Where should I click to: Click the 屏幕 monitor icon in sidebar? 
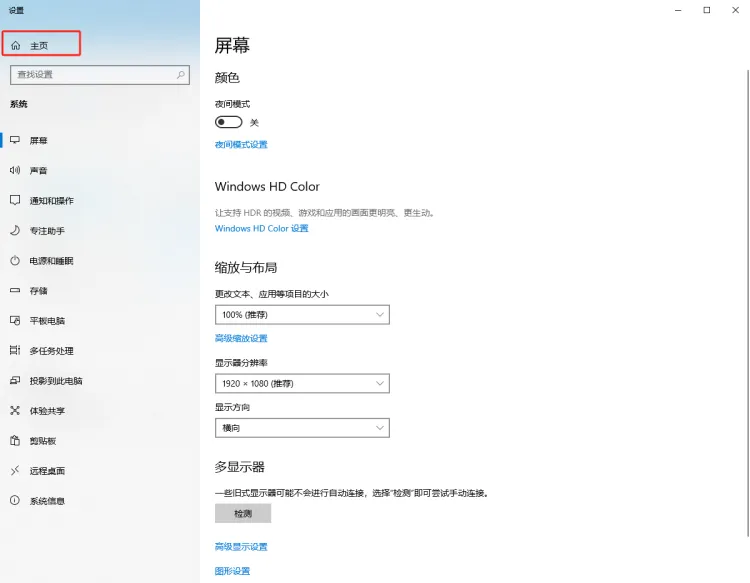click(15, 140)
